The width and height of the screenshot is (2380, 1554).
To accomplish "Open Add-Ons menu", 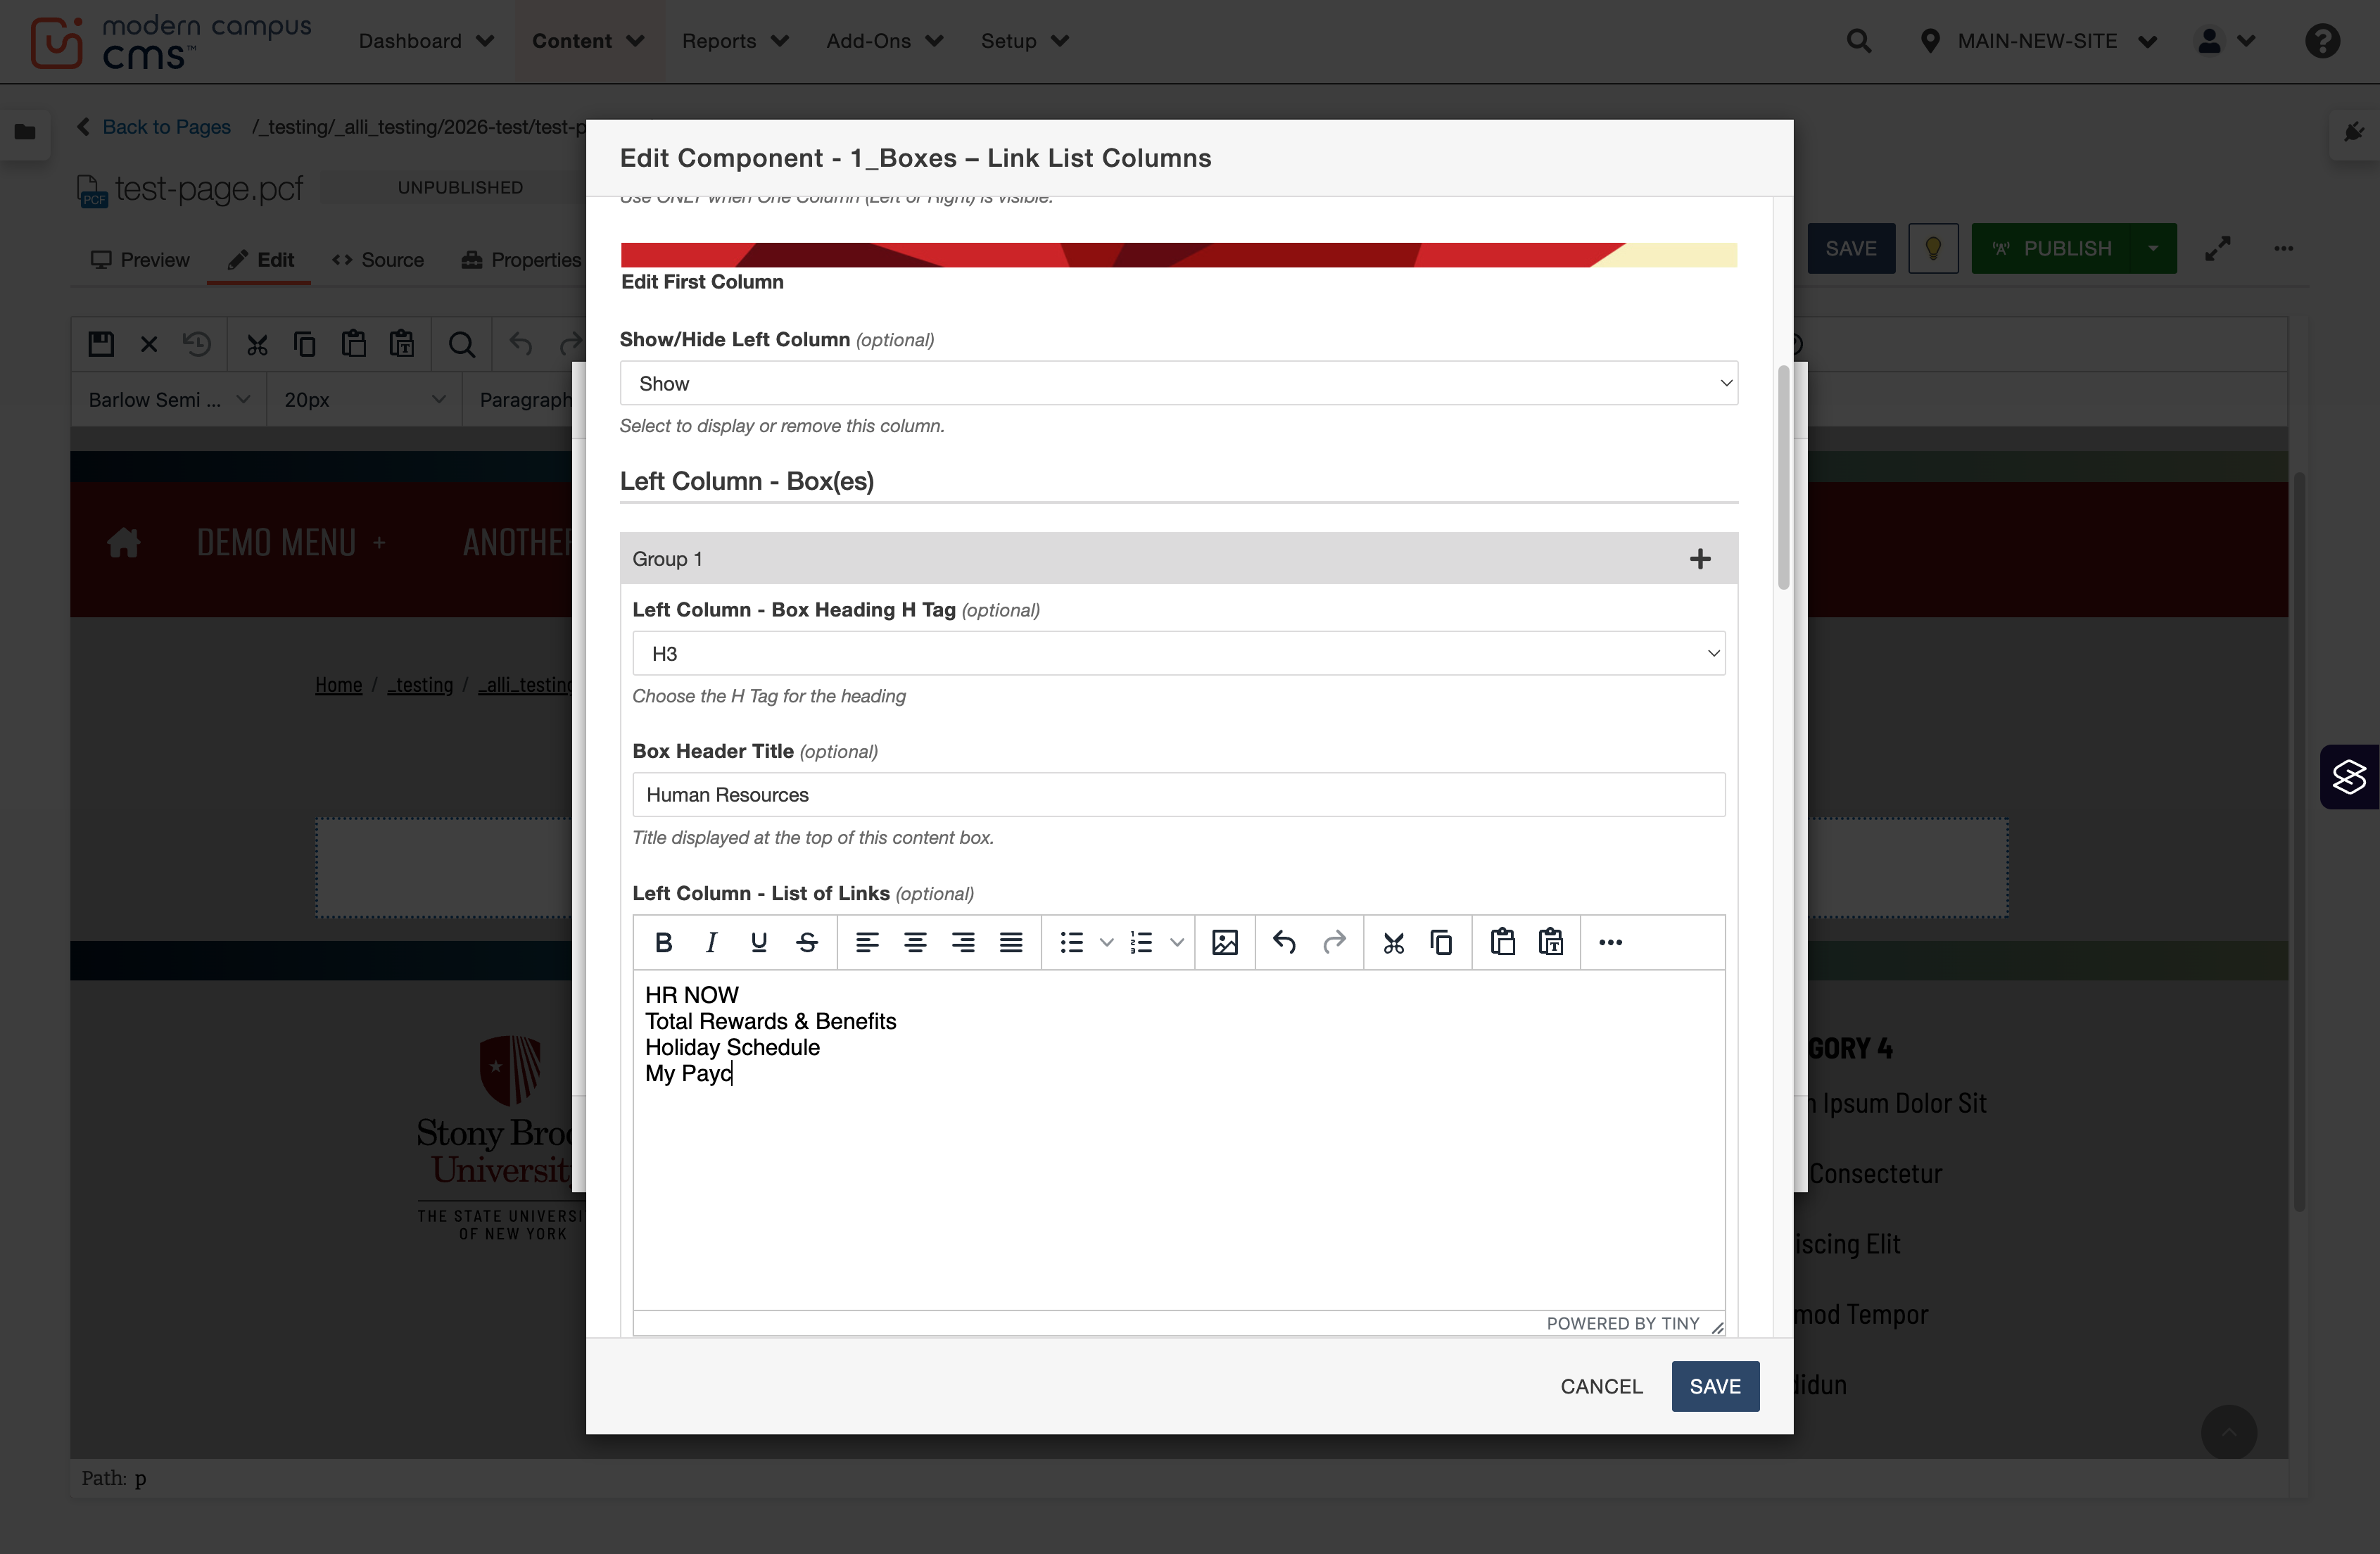I will pos(885,41).
